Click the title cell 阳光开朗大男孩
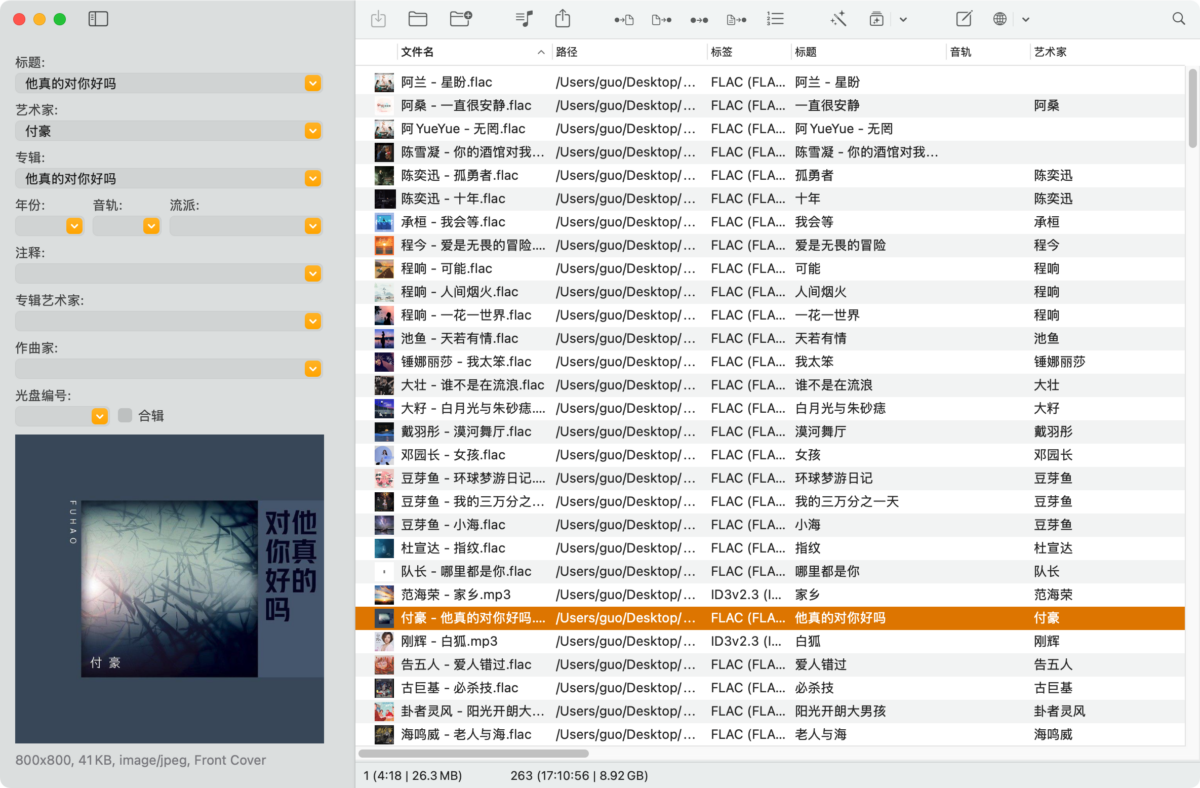1200x788 pixels. [840, 711]
